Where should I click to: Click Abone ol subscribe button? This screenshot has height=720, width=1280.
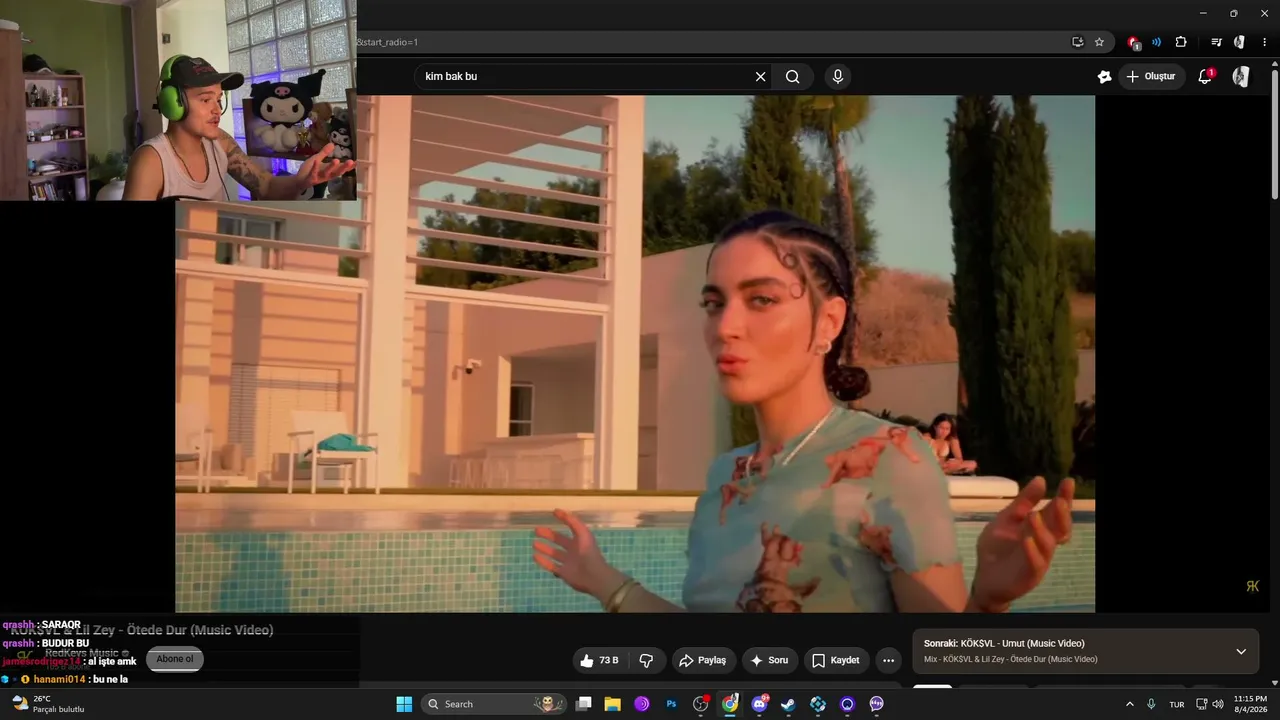point(175,659)
